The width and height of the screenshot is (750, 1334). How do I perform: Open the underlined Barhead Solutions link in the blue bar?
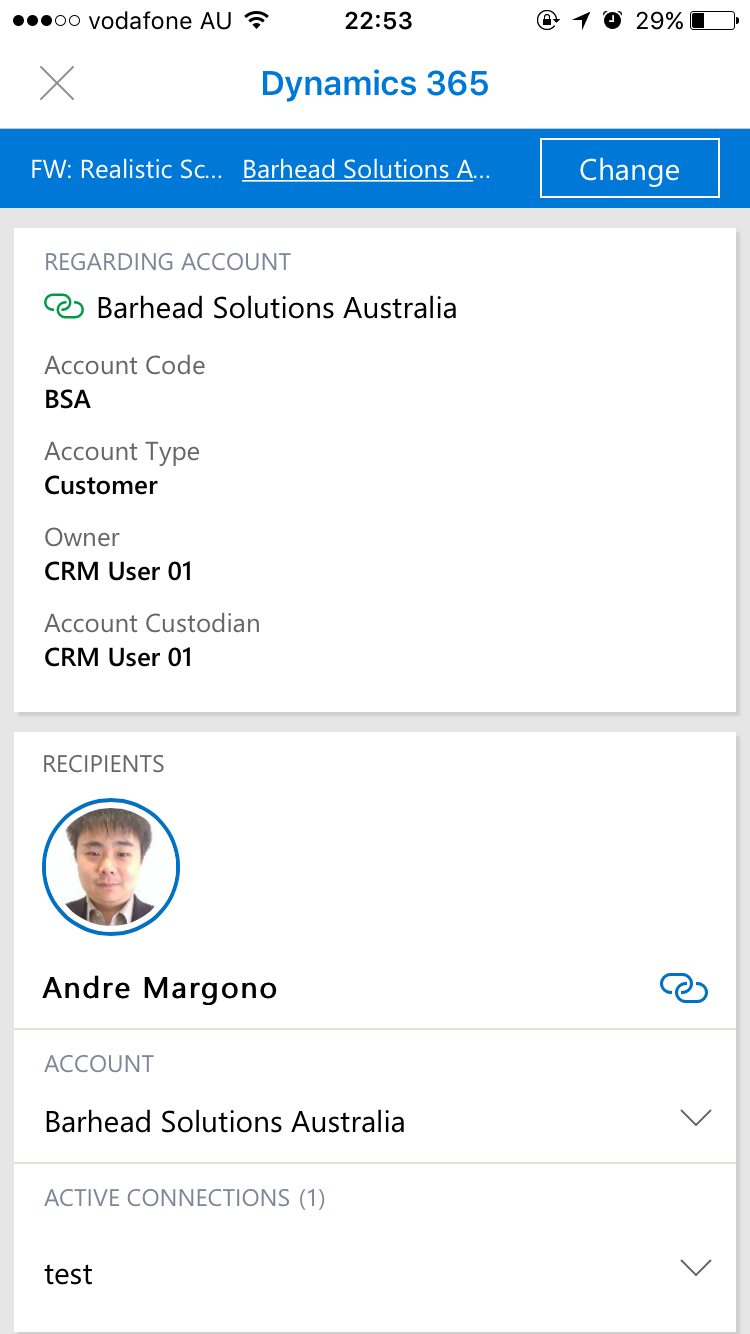point(366,169)
